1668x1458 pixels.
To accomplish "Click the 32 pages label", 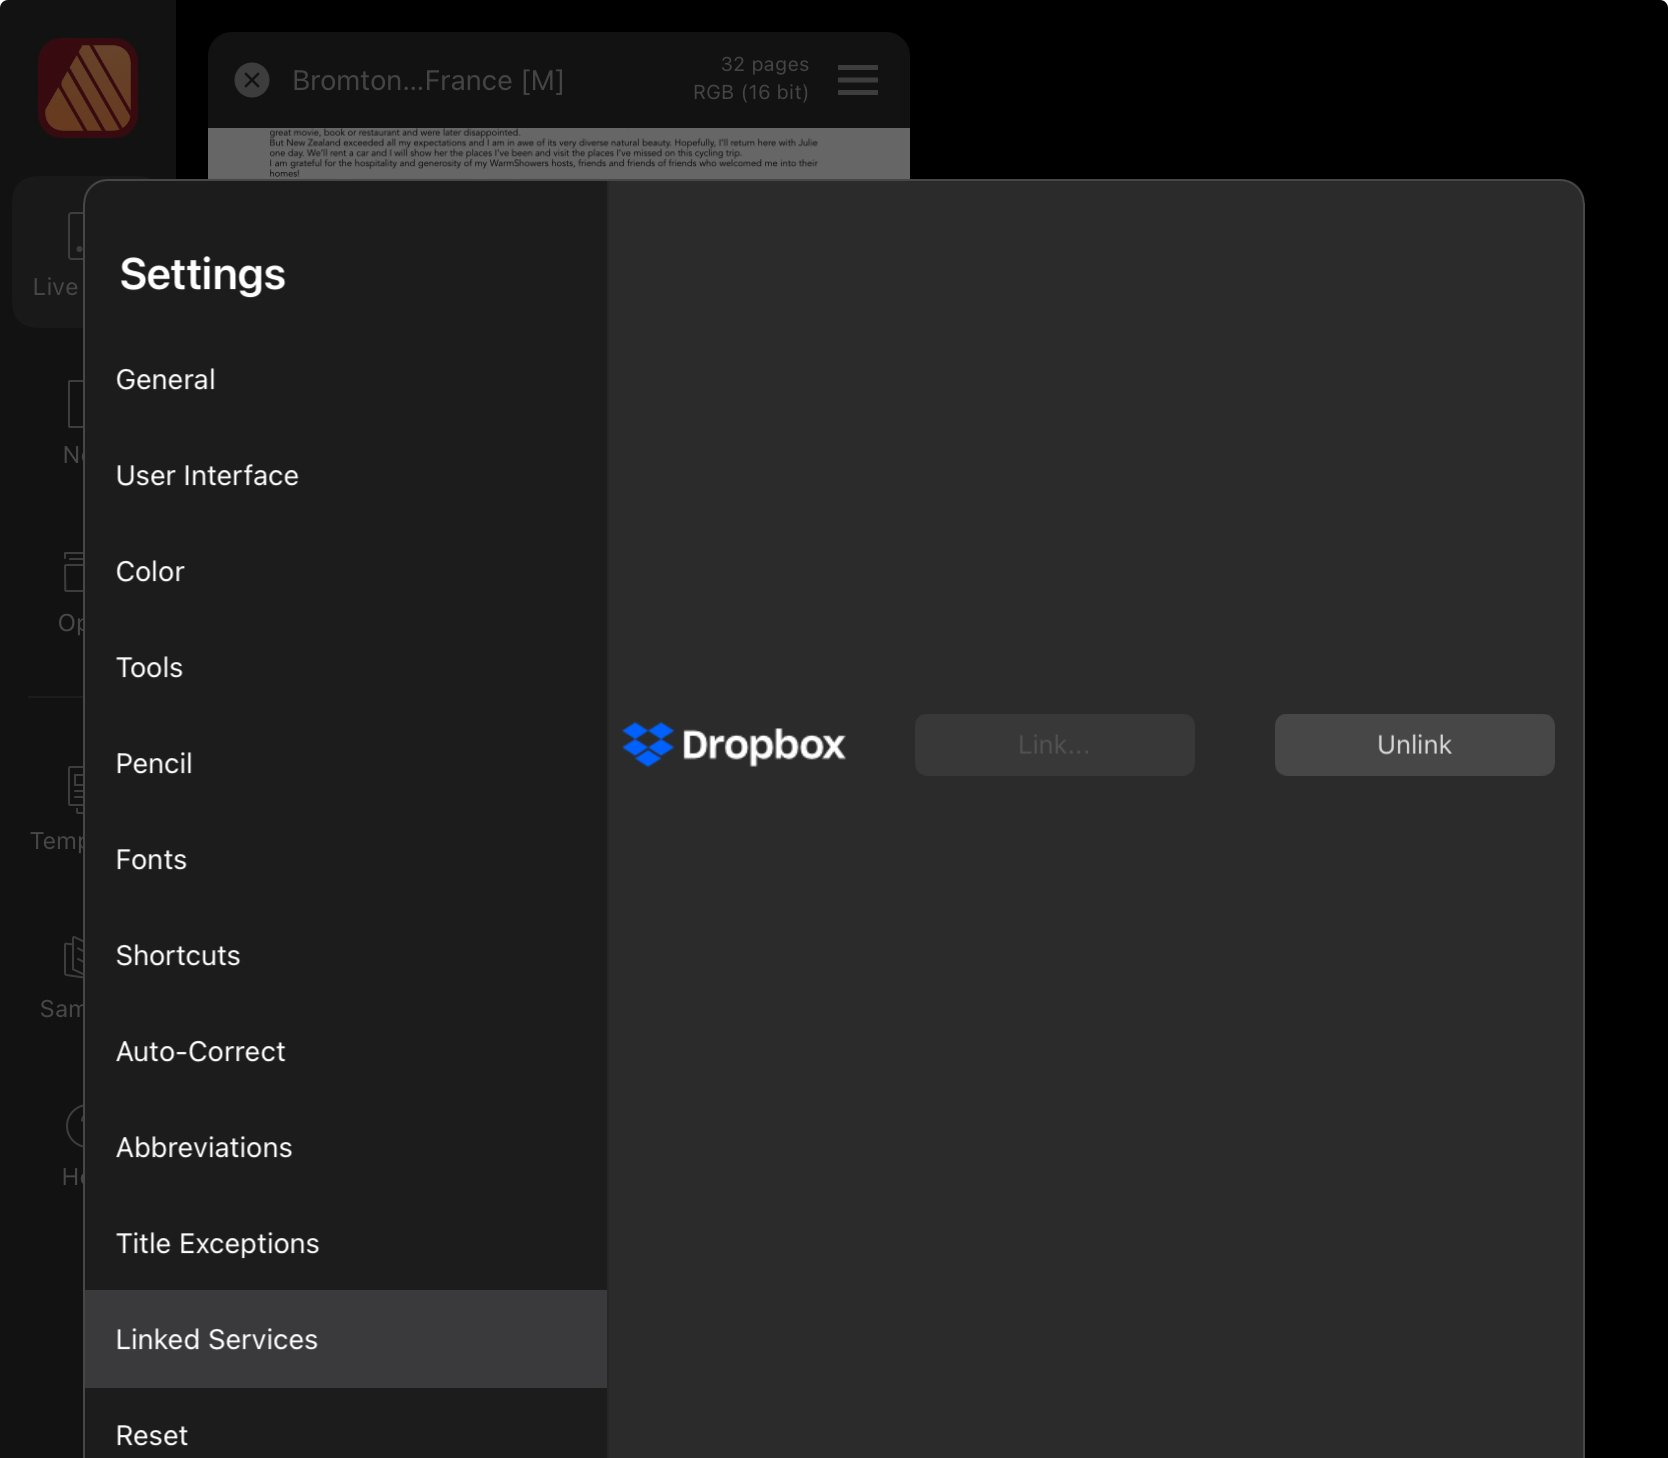I will click(x=765, y=64).
